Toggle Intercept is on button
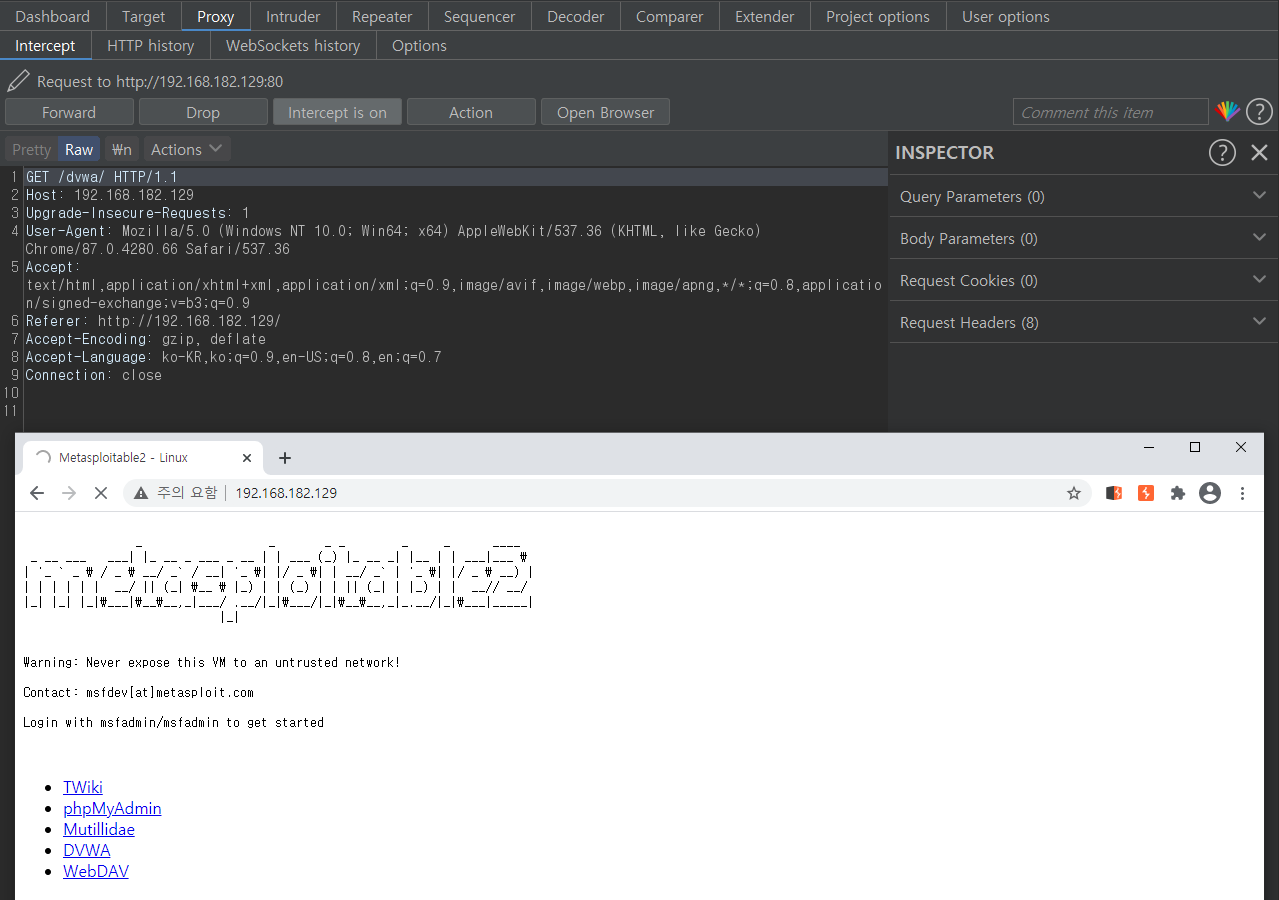Screen dimensions: 1279x900 coord(337,112)
